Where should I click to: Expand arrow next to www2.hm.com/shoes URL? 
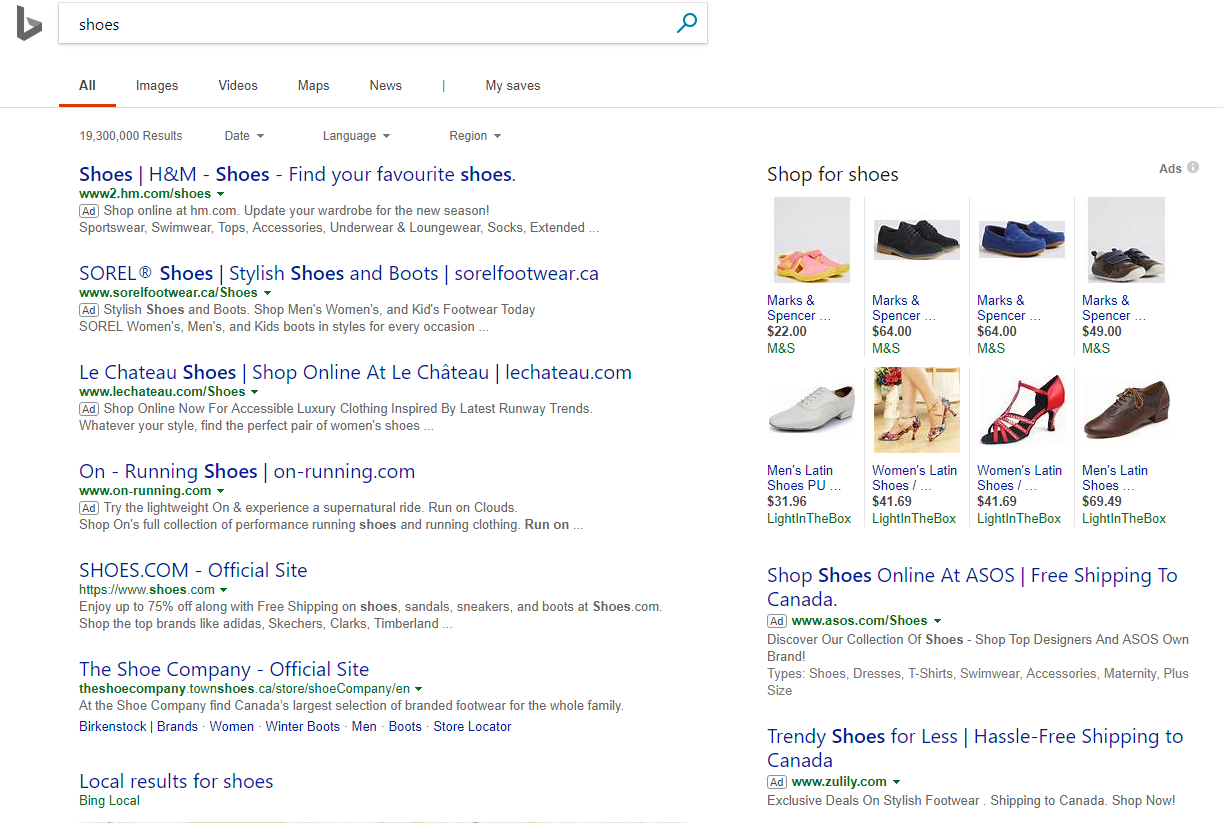(x=220, y=194)
